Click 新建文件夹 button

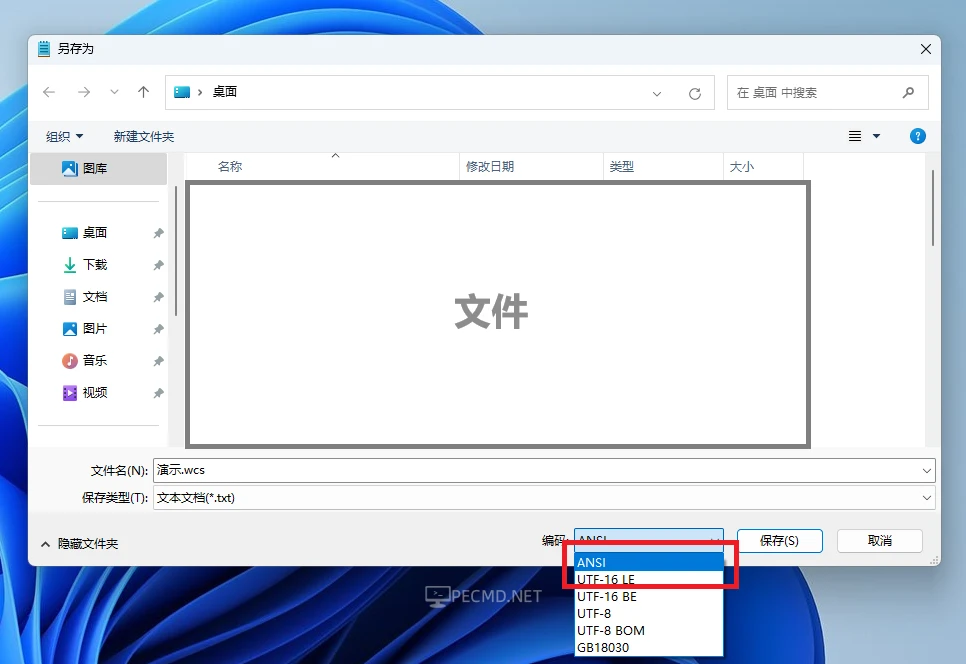pyautogui.click(x=144, y=137)
